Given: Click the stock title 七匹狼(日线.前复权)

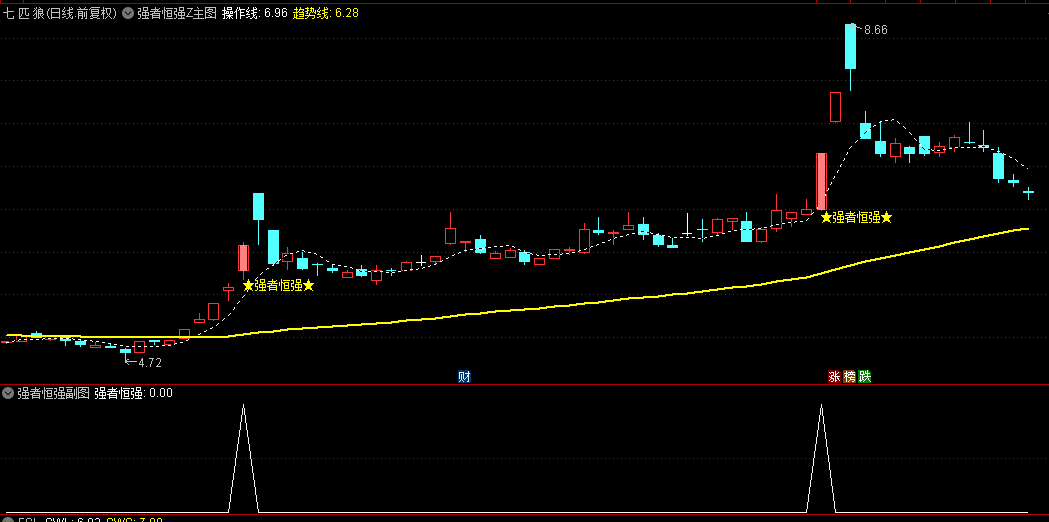Looking at the screenshot, I should pos(60,13).
